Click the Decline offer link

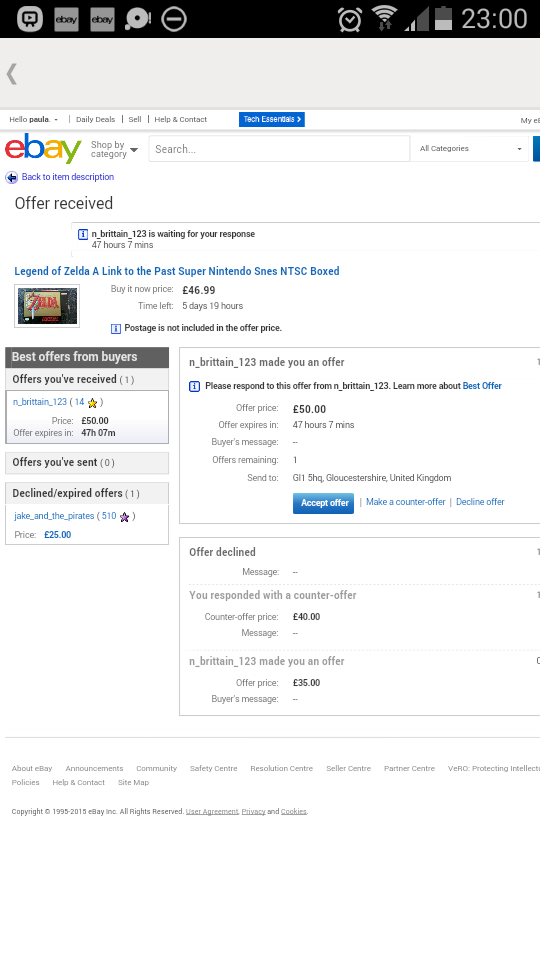(x=480, y=502)
